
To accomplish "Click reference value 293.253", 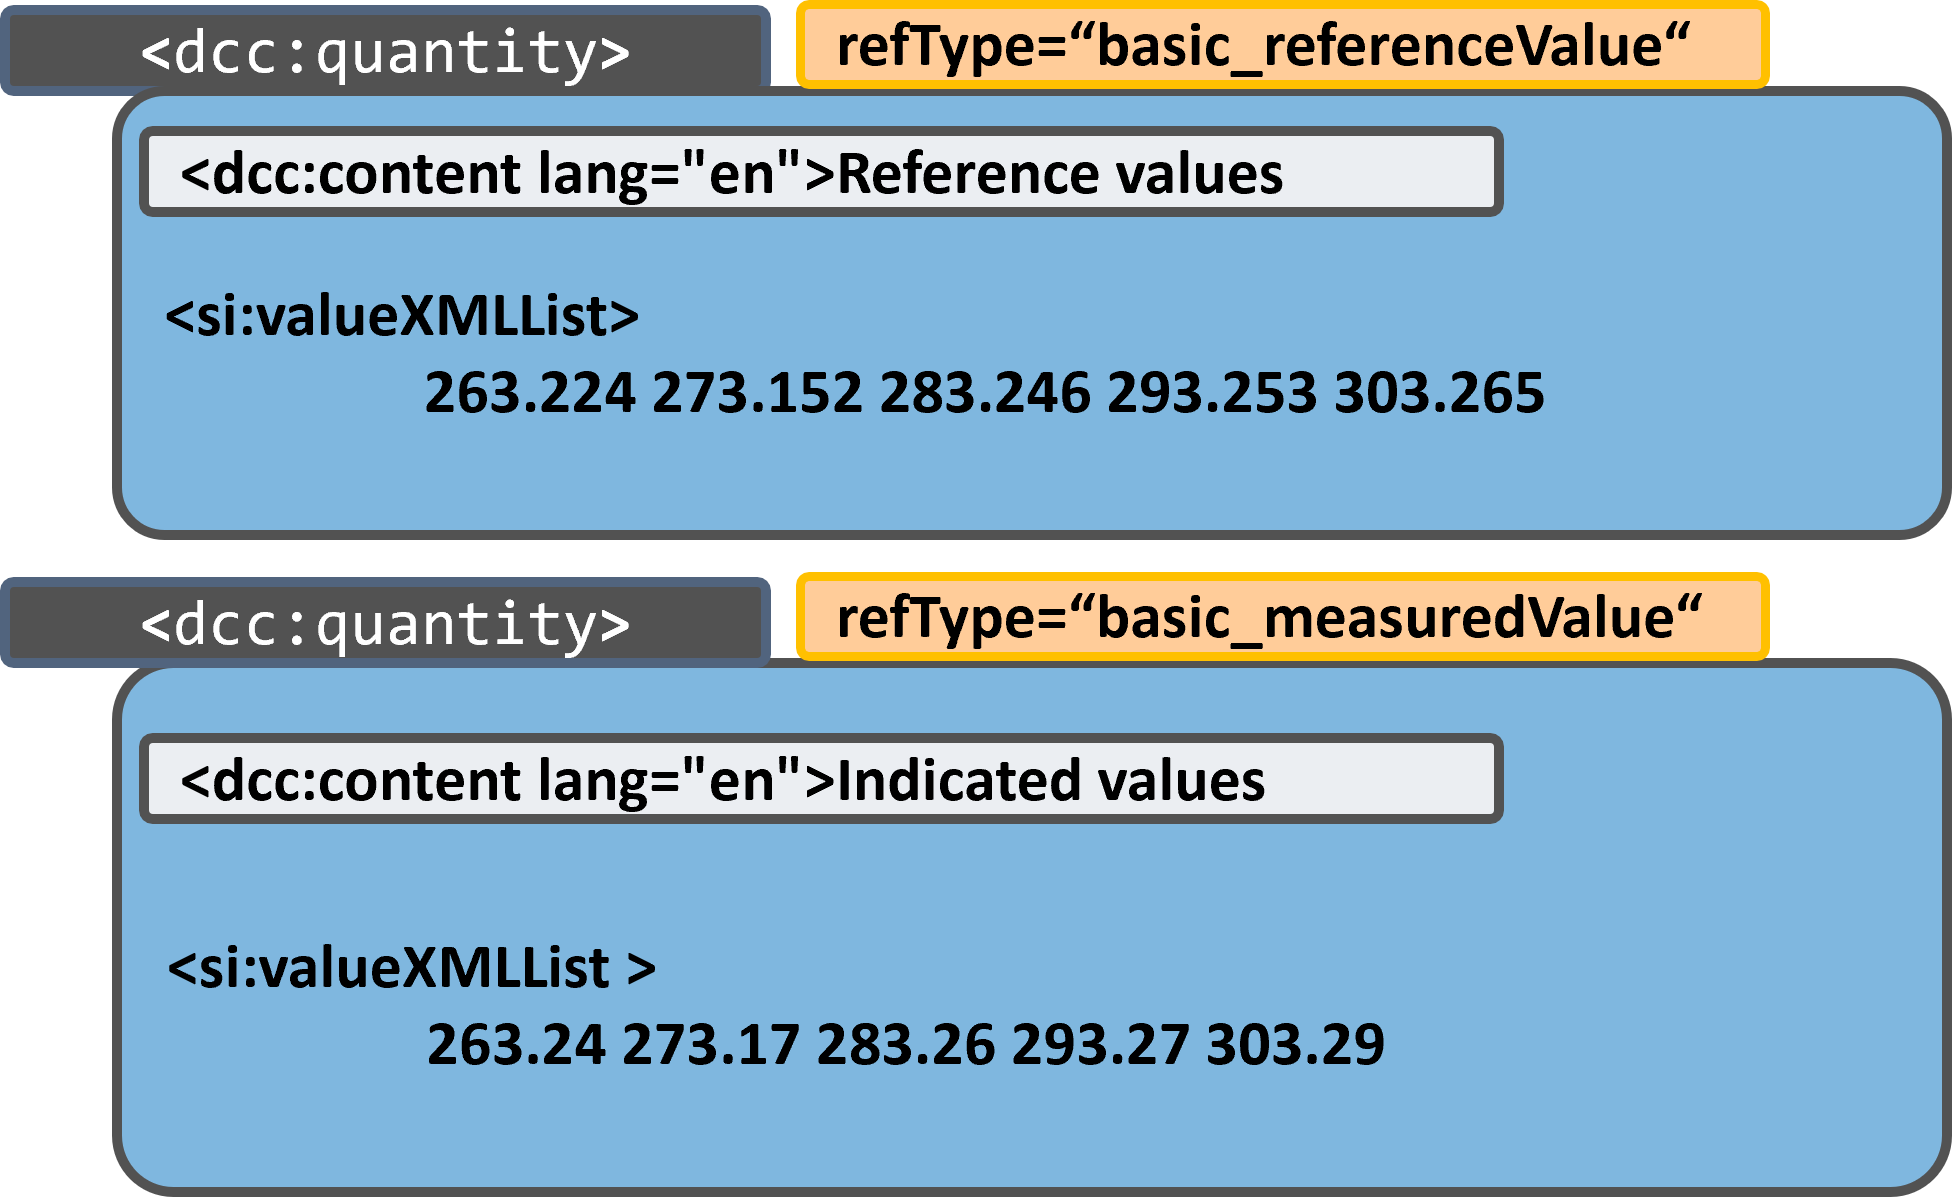I will [x=1212, y=392].
